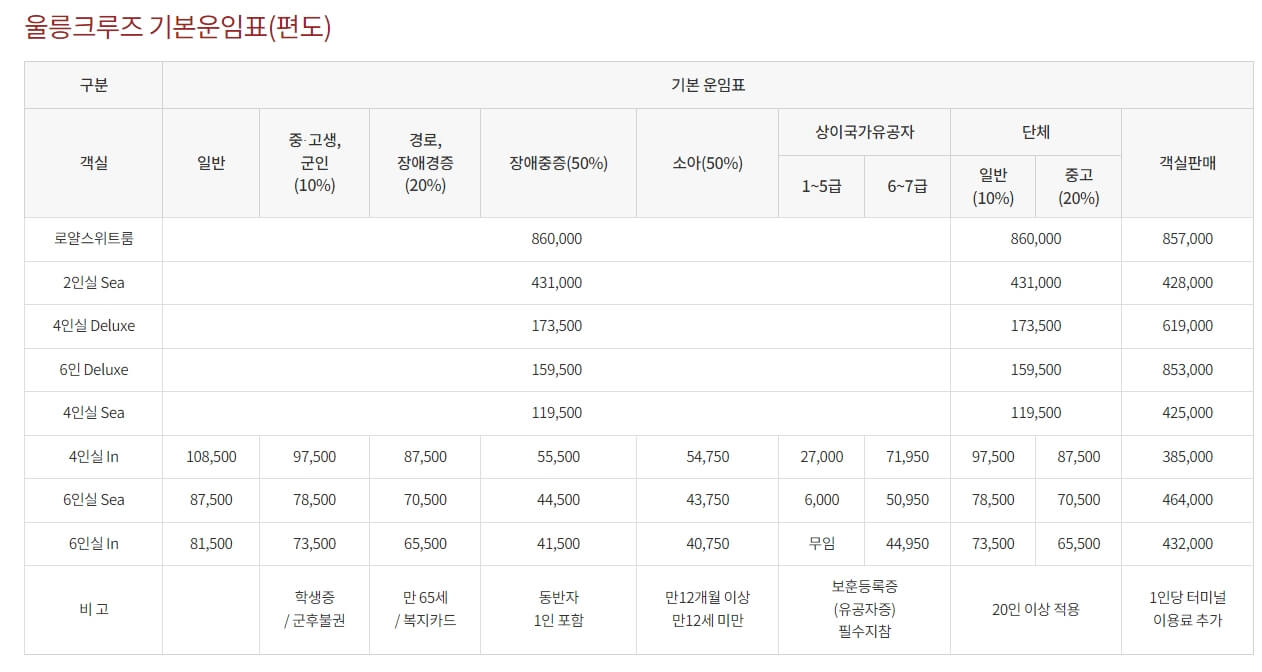Click the note '만 65세 / 복지카드'

pyautogui.click(x=425, y=609)
